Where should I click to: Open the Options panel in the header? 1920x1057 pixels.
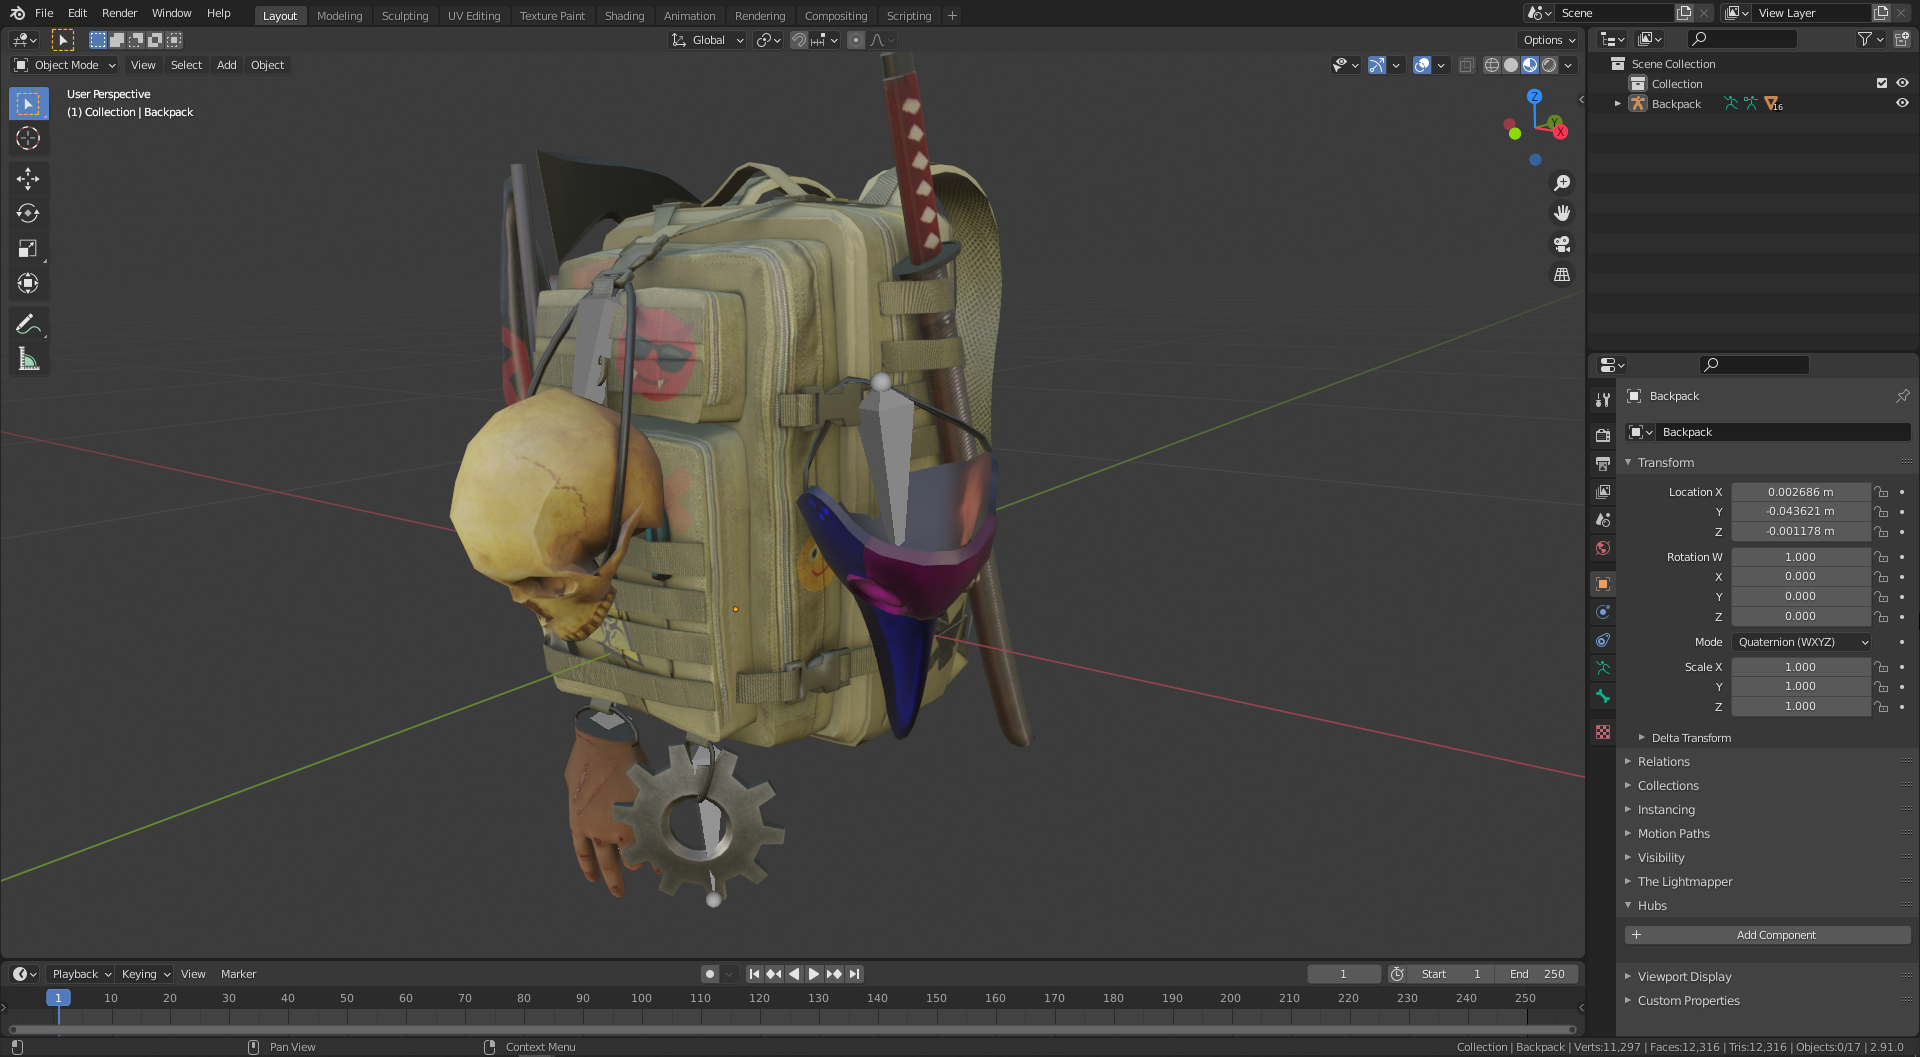pos(1547,39)
